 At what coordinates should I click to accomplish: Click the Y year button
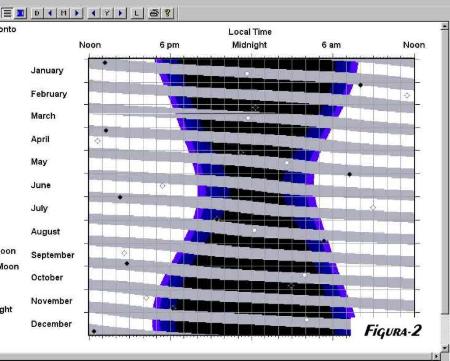[x=107, y=13]
